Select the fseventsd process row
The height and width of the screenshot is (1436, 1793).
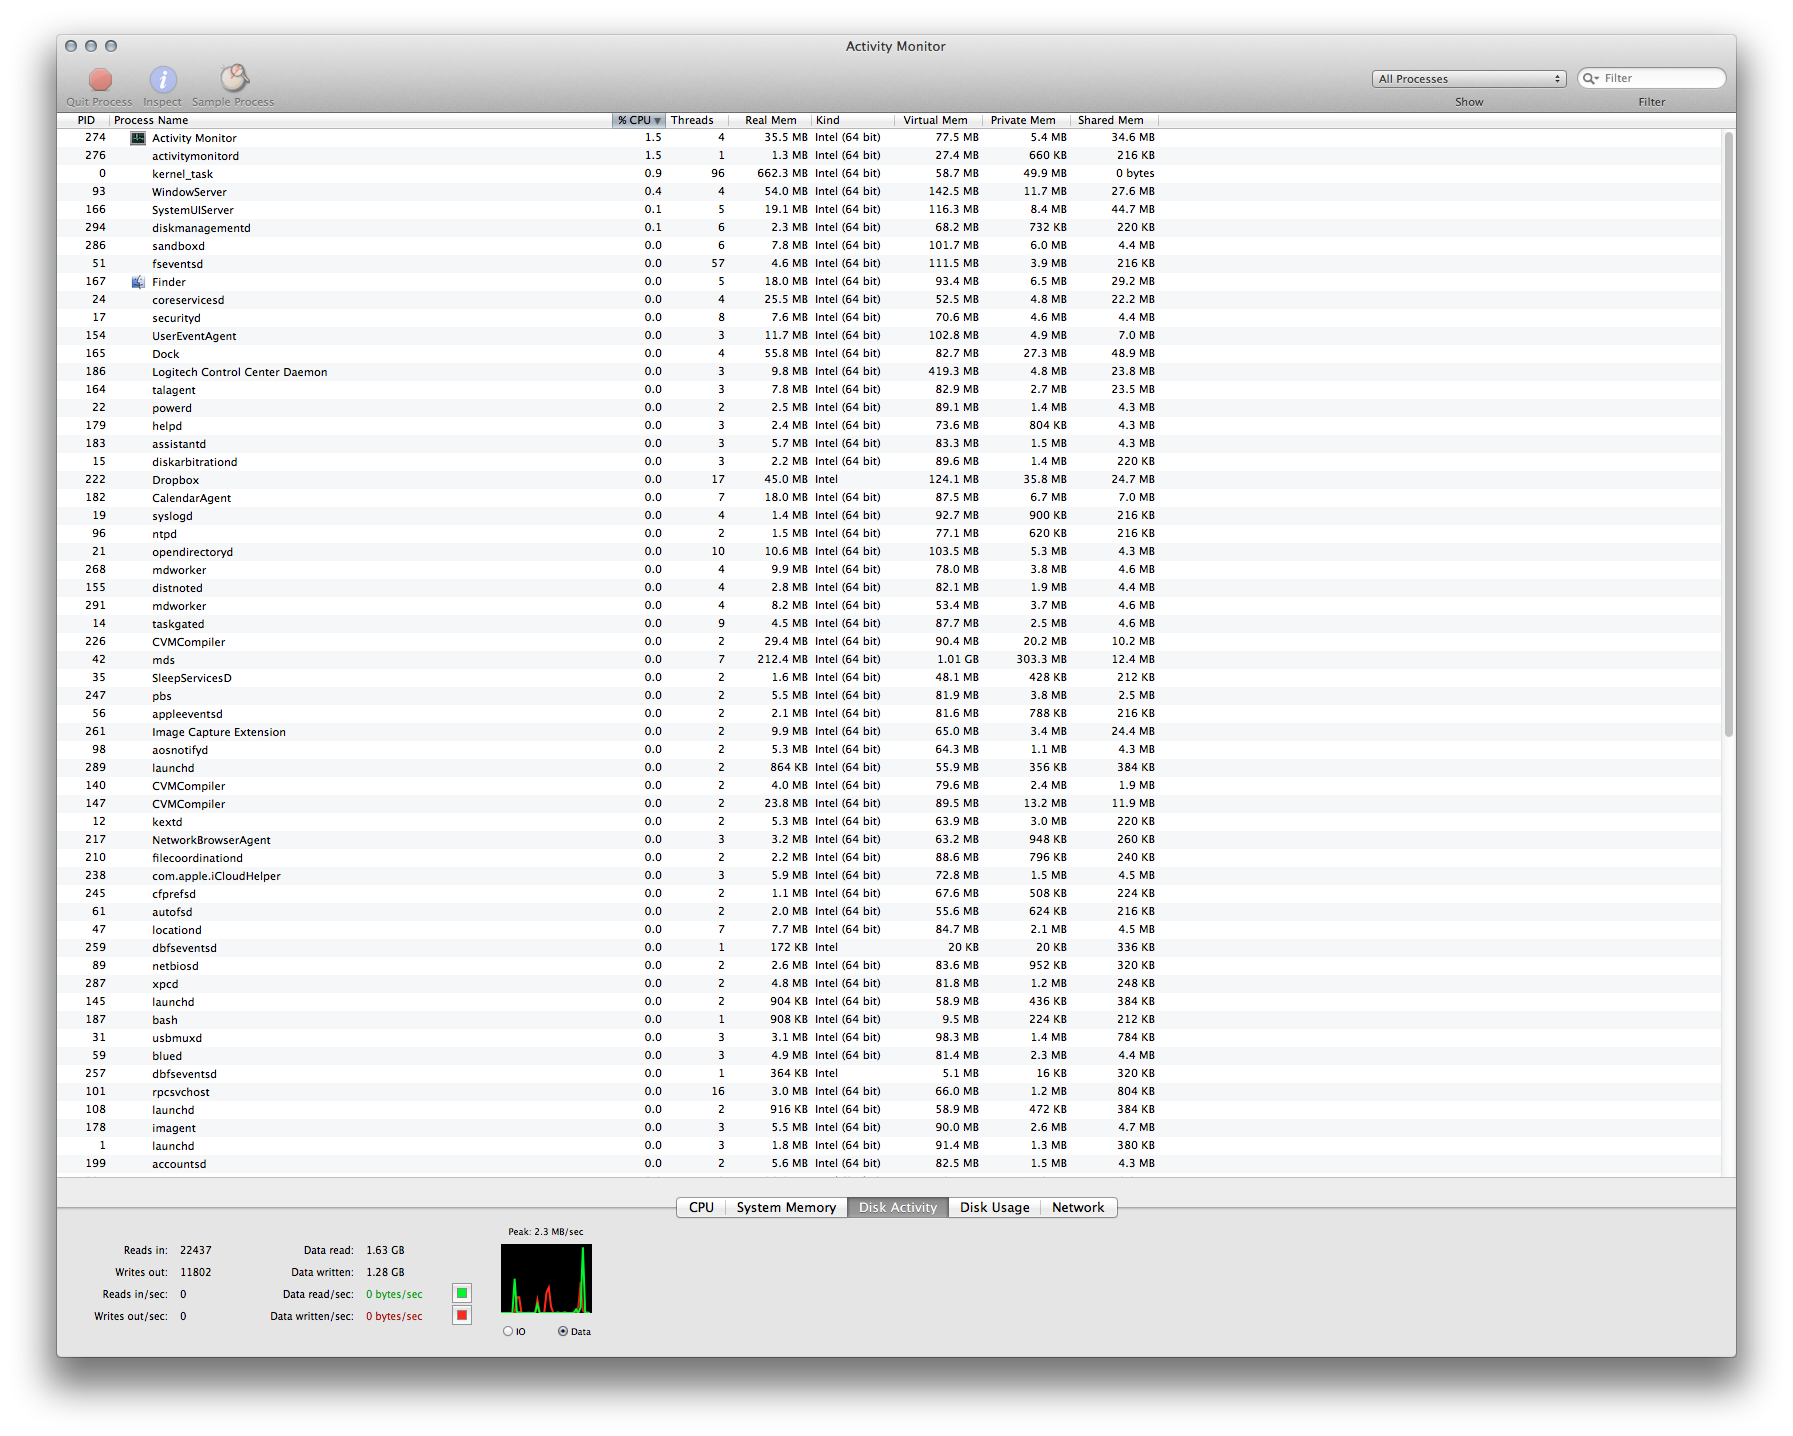(890, 264)
